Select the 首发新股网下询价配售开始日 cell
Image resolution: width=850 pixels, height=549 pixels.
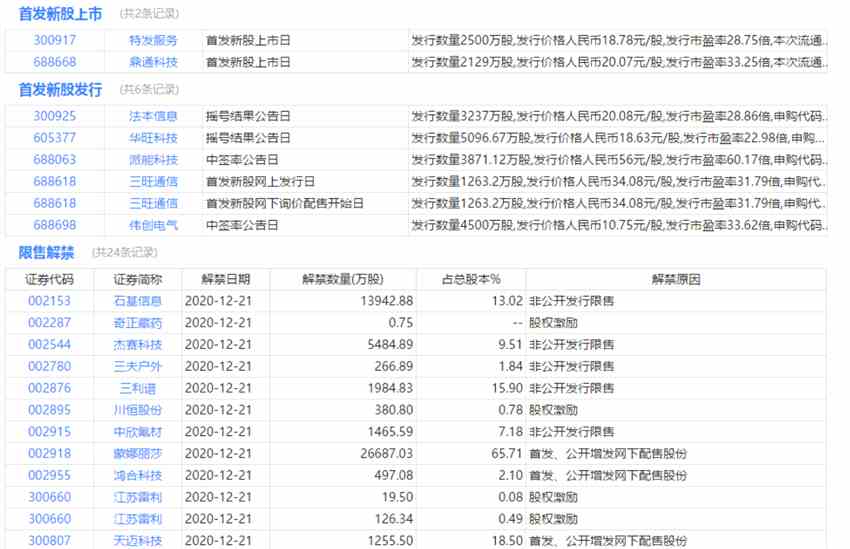(x=285, y=203)
